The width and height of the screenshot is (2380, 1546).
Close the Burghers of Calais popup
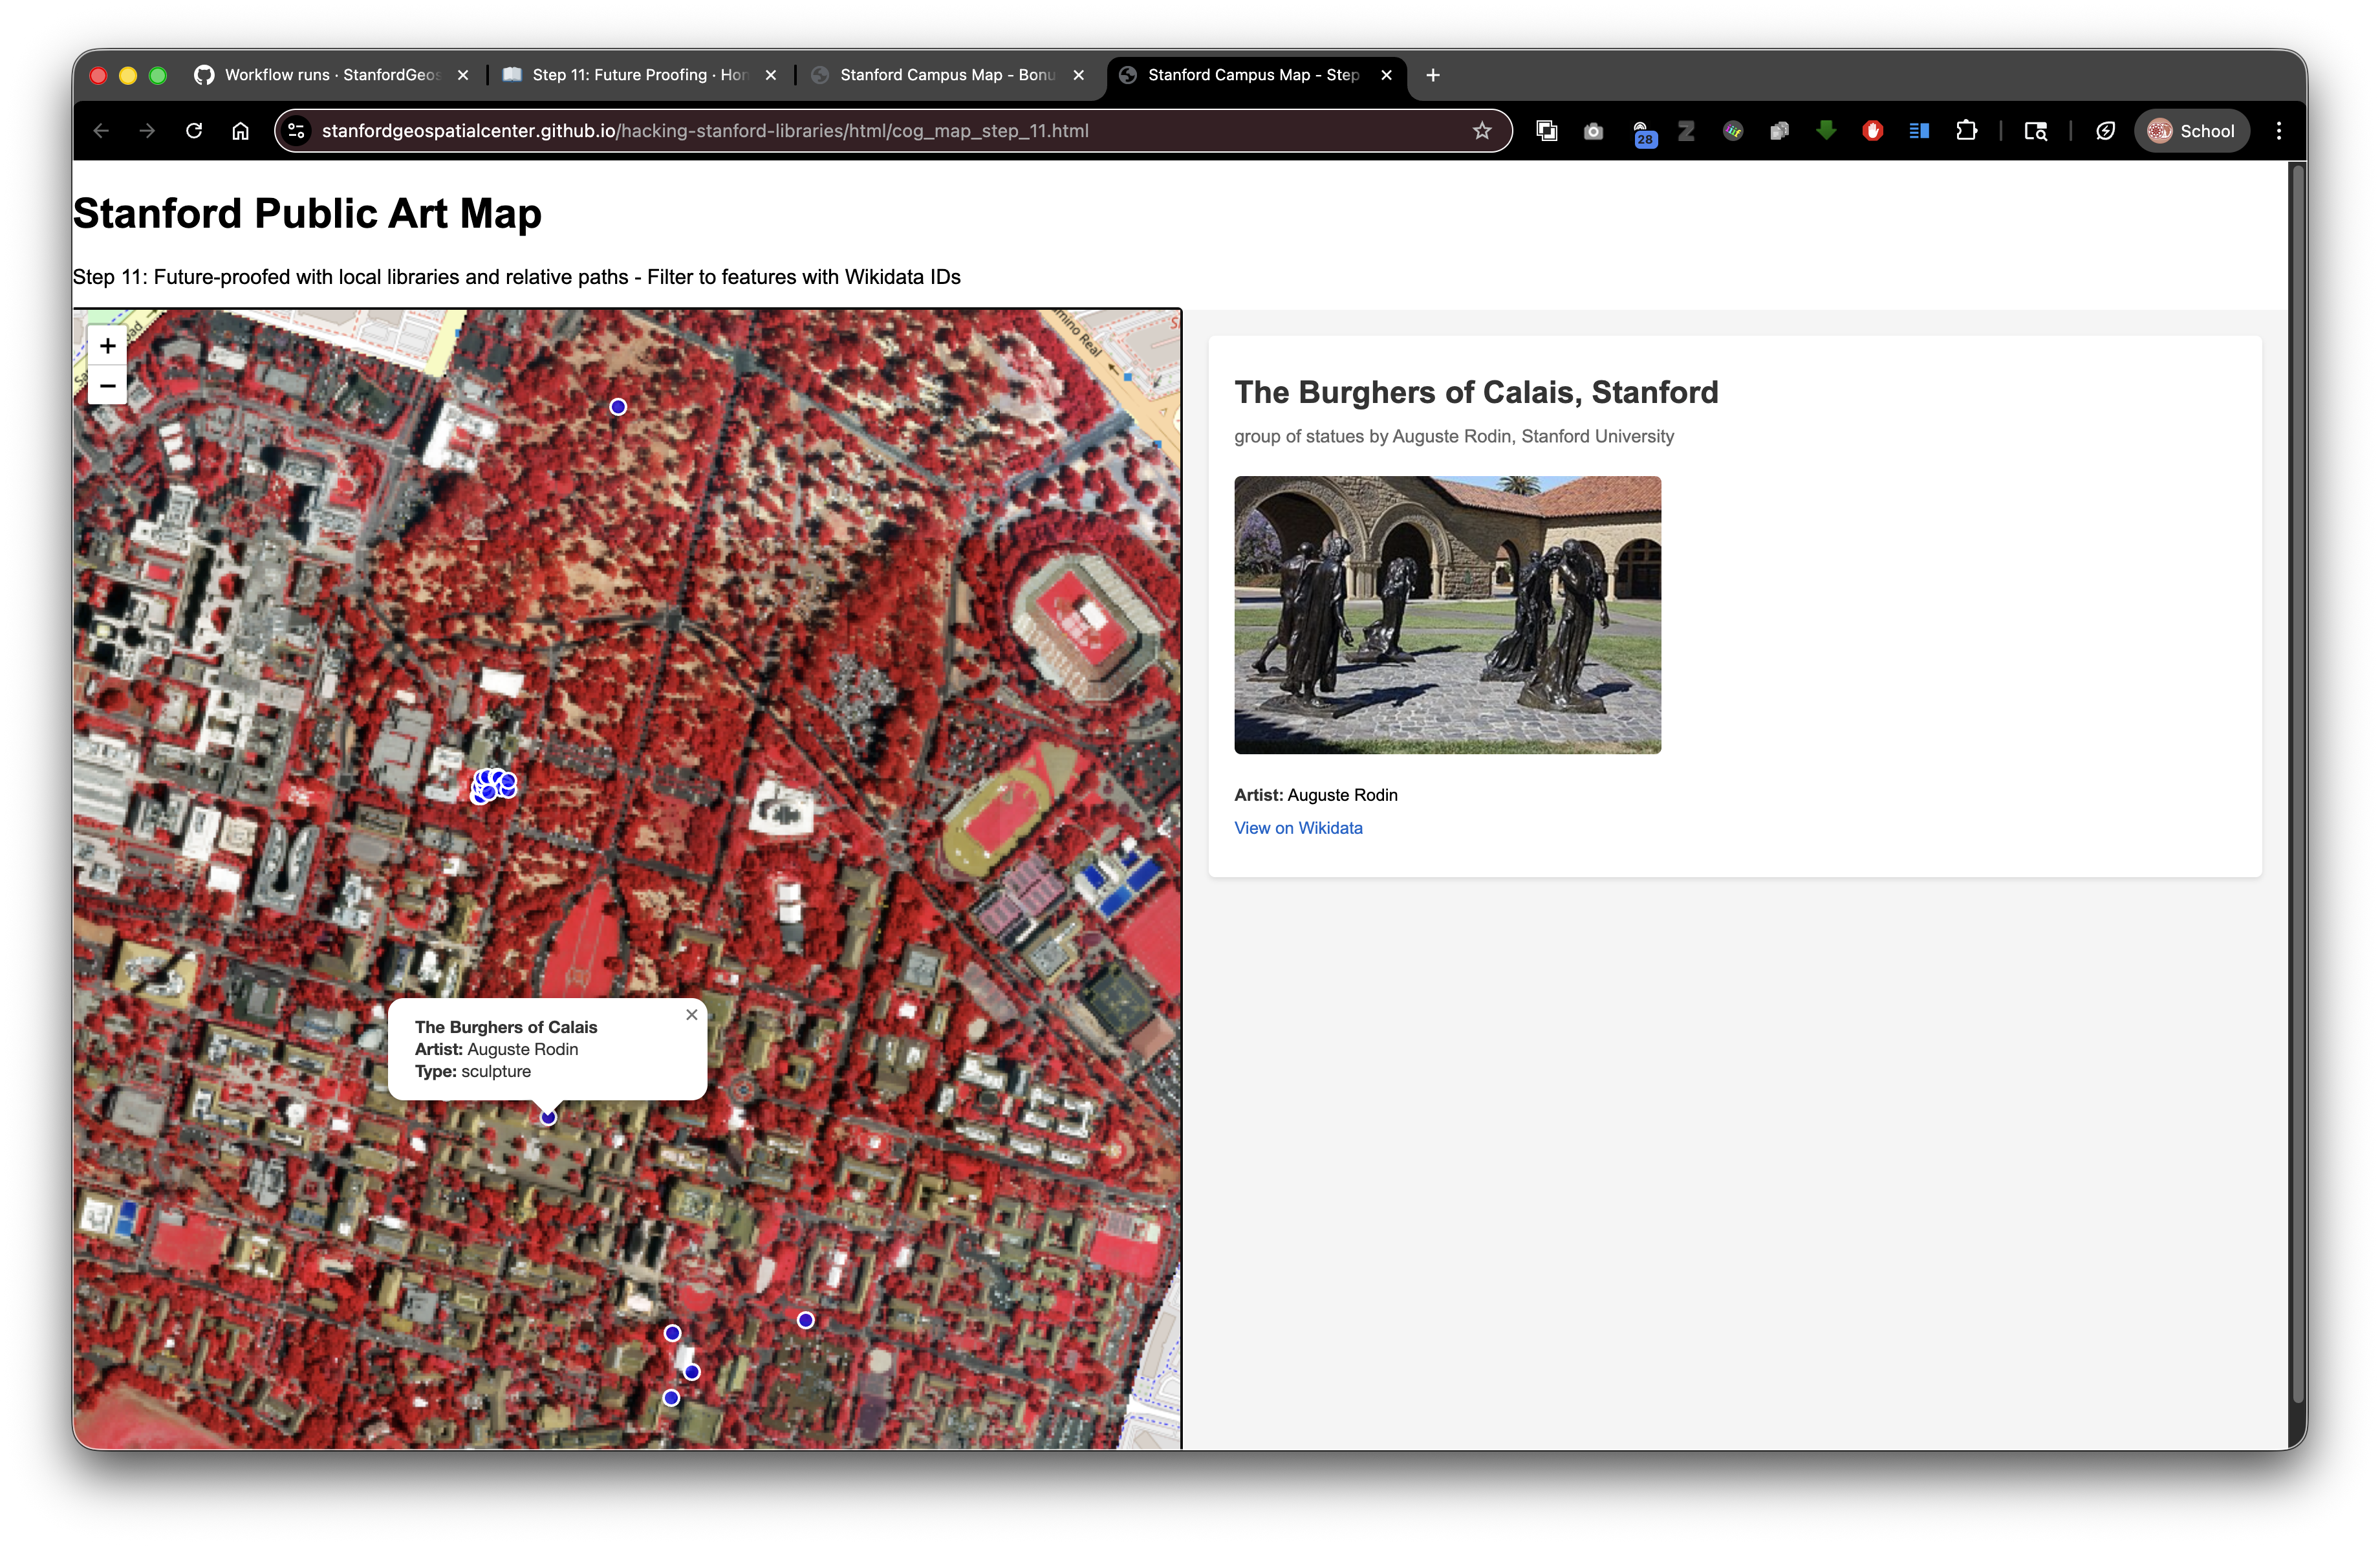click(691, 1014)
